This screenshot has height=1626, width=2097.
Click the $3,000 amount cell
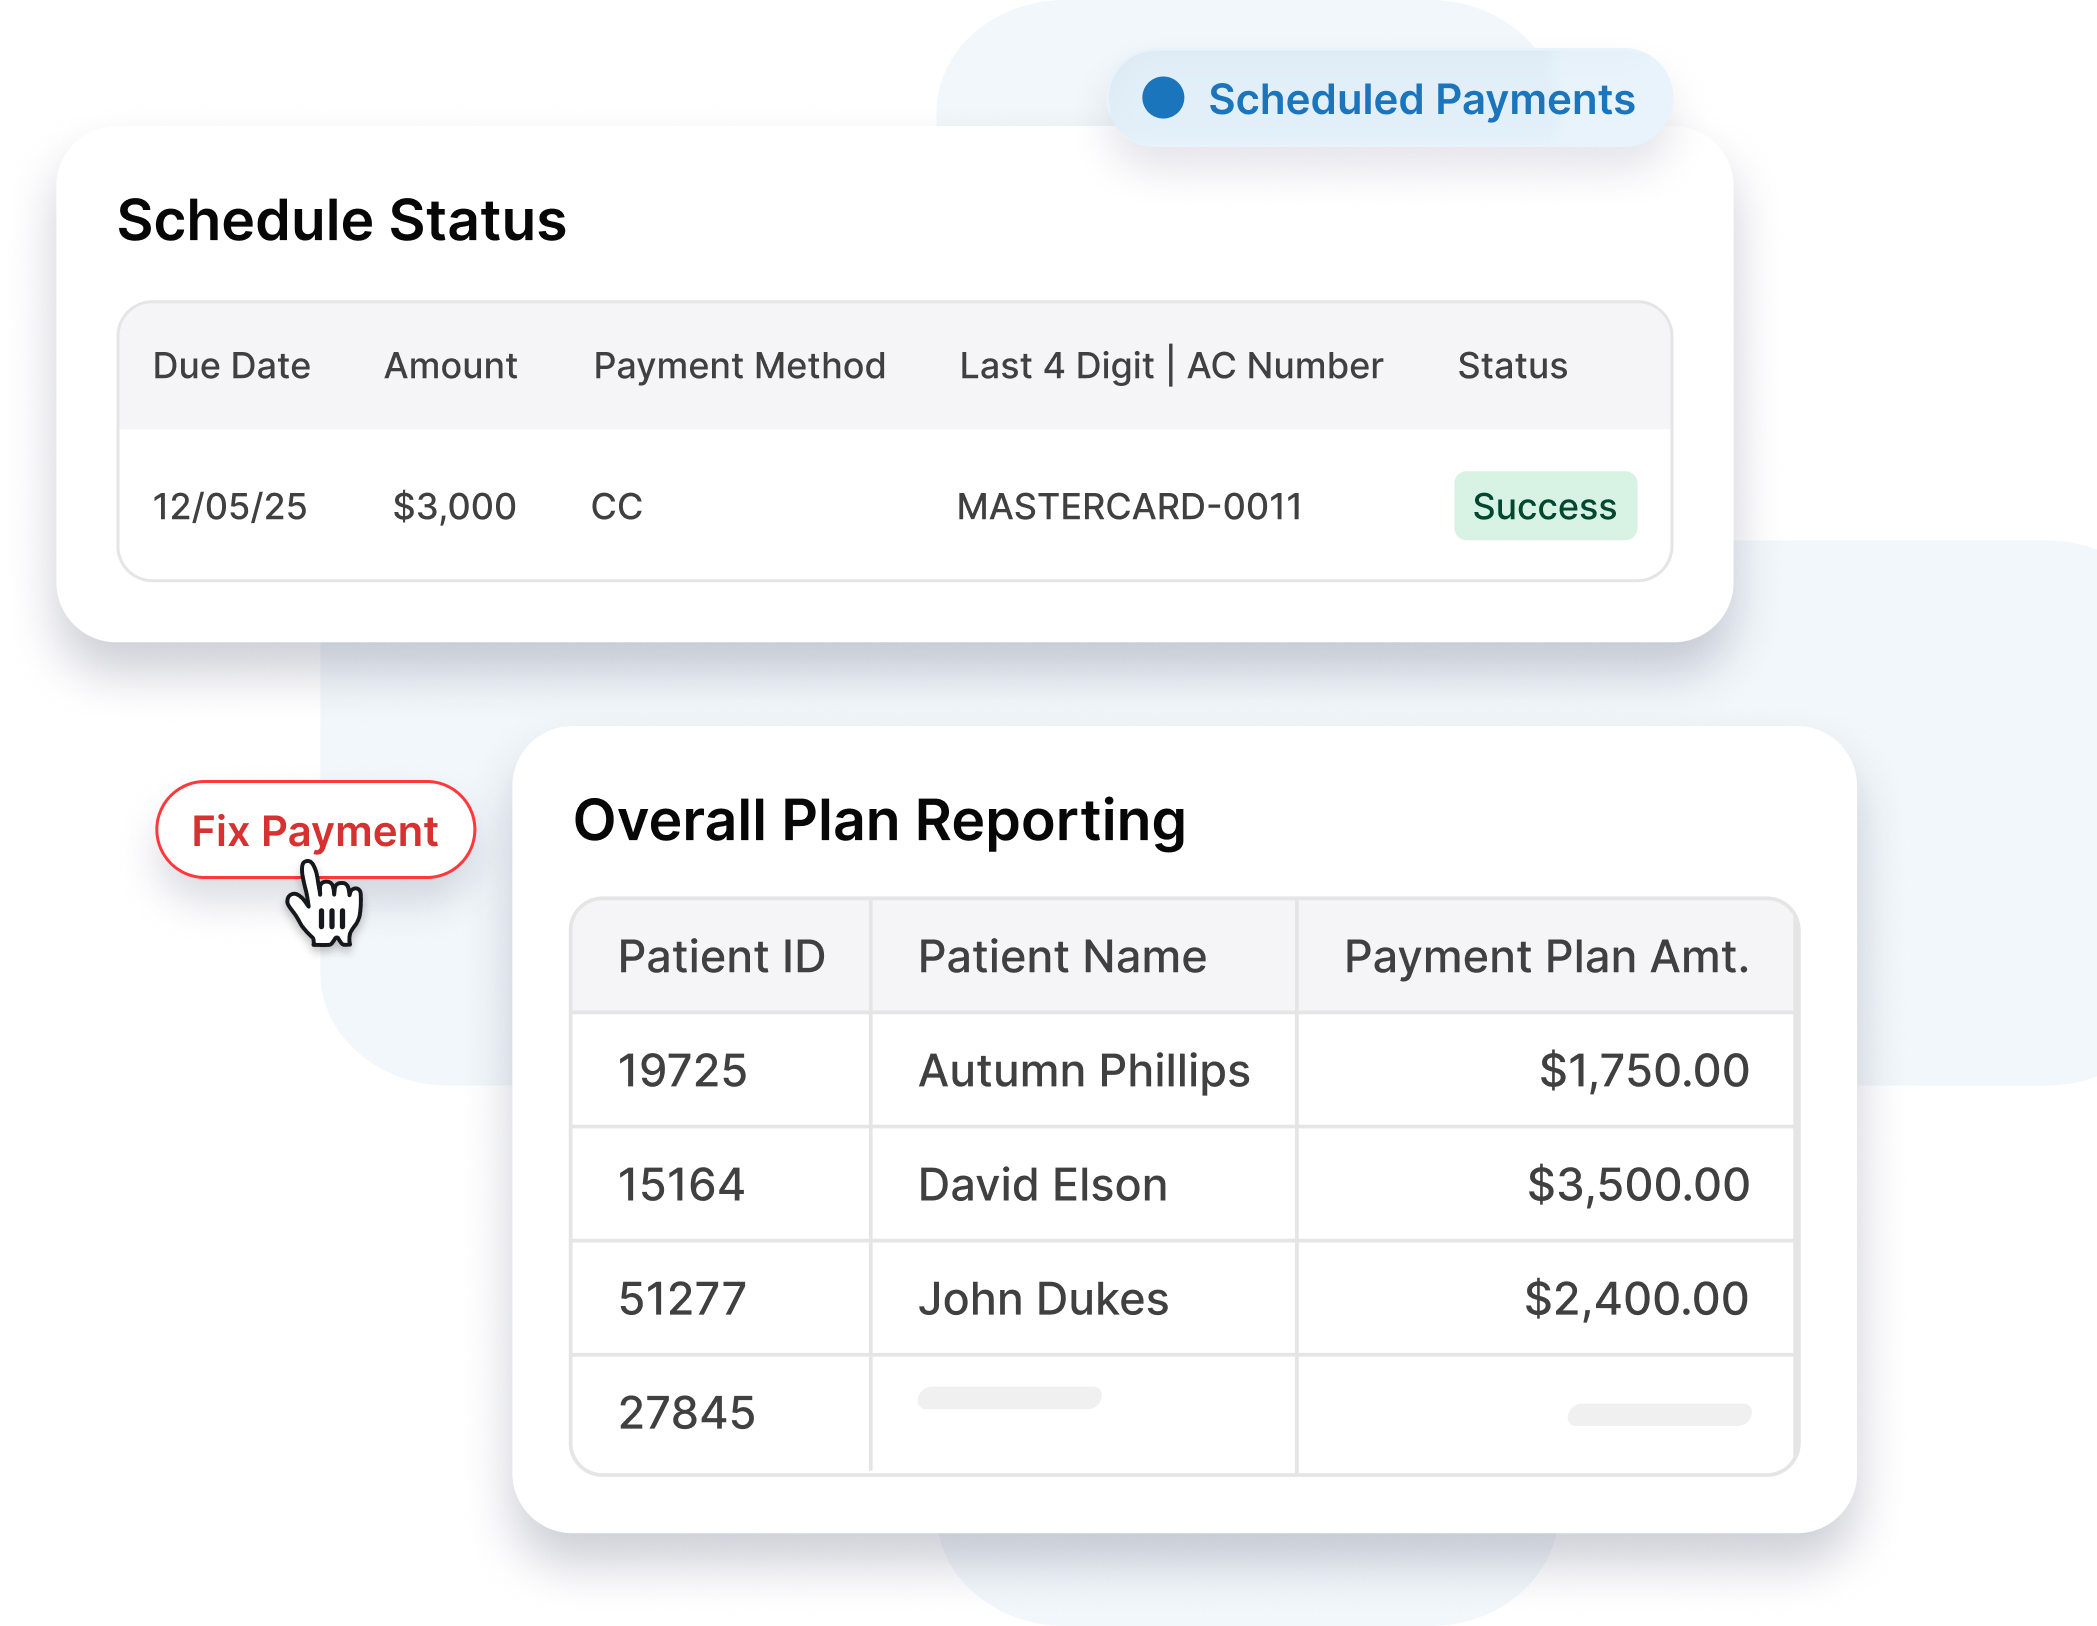tap(454, 507)
